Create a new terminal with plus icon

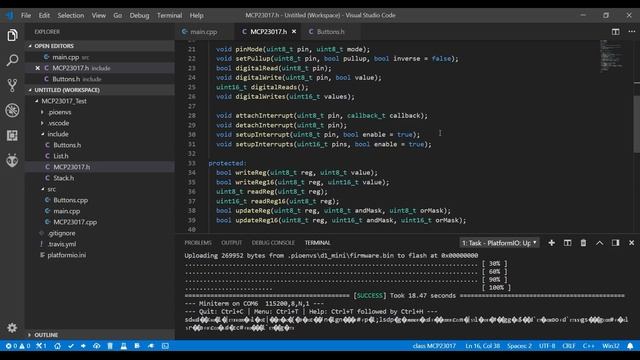[551, 243]
